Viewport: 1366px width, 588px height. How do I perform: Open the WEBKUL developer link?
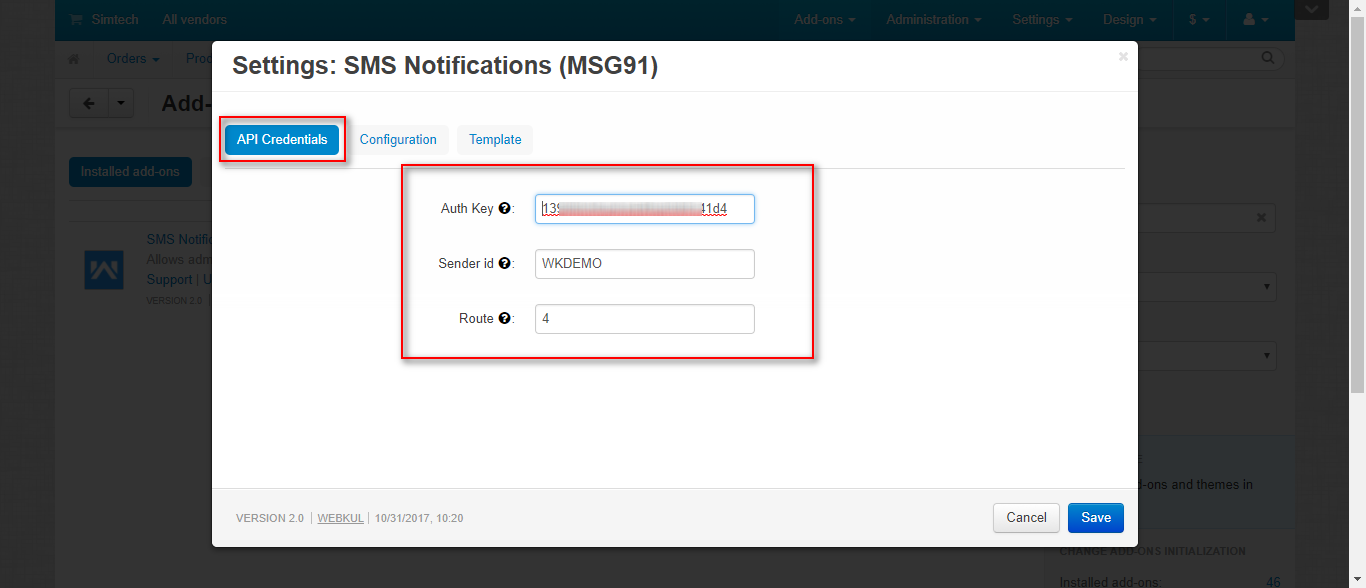(341, 518)
